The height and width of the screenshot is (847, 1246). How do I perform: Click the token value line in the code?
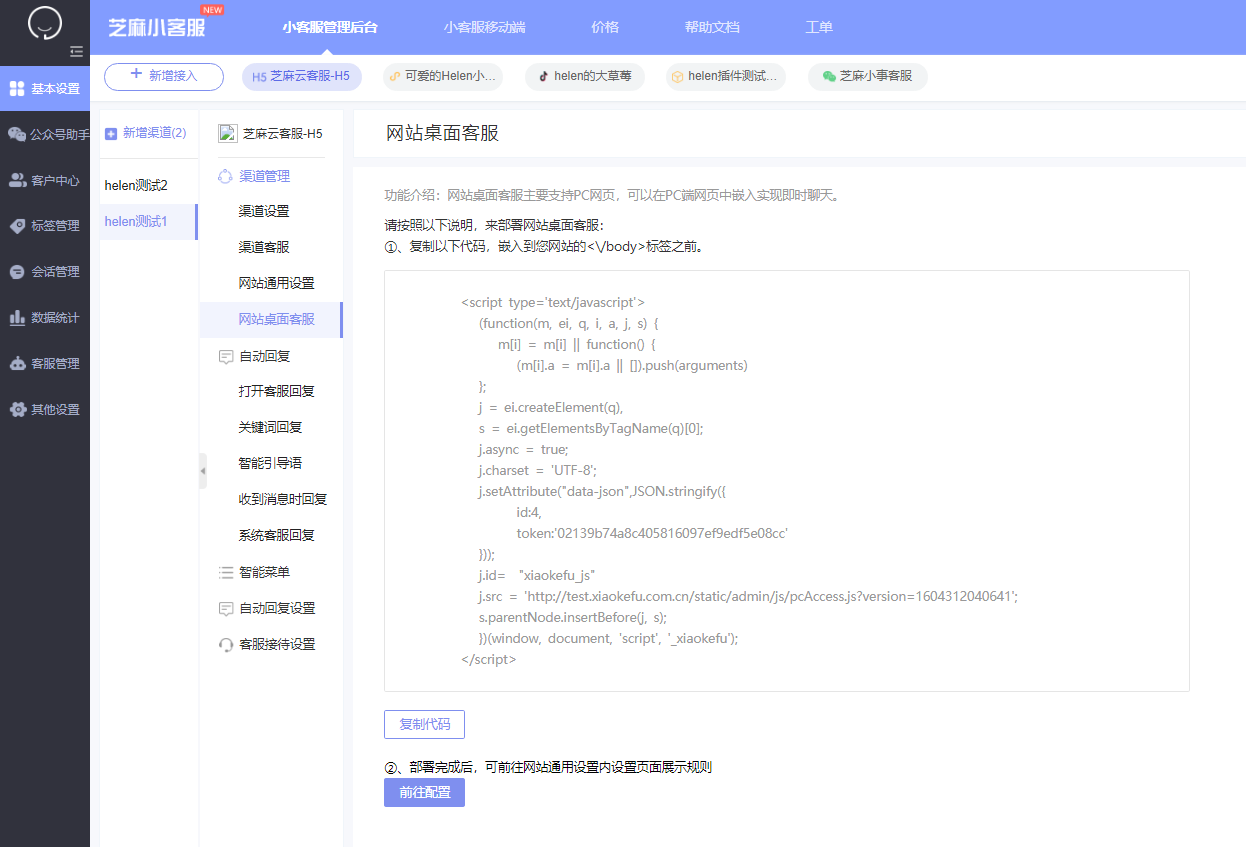pyautogui.click(x=652, y=533)
